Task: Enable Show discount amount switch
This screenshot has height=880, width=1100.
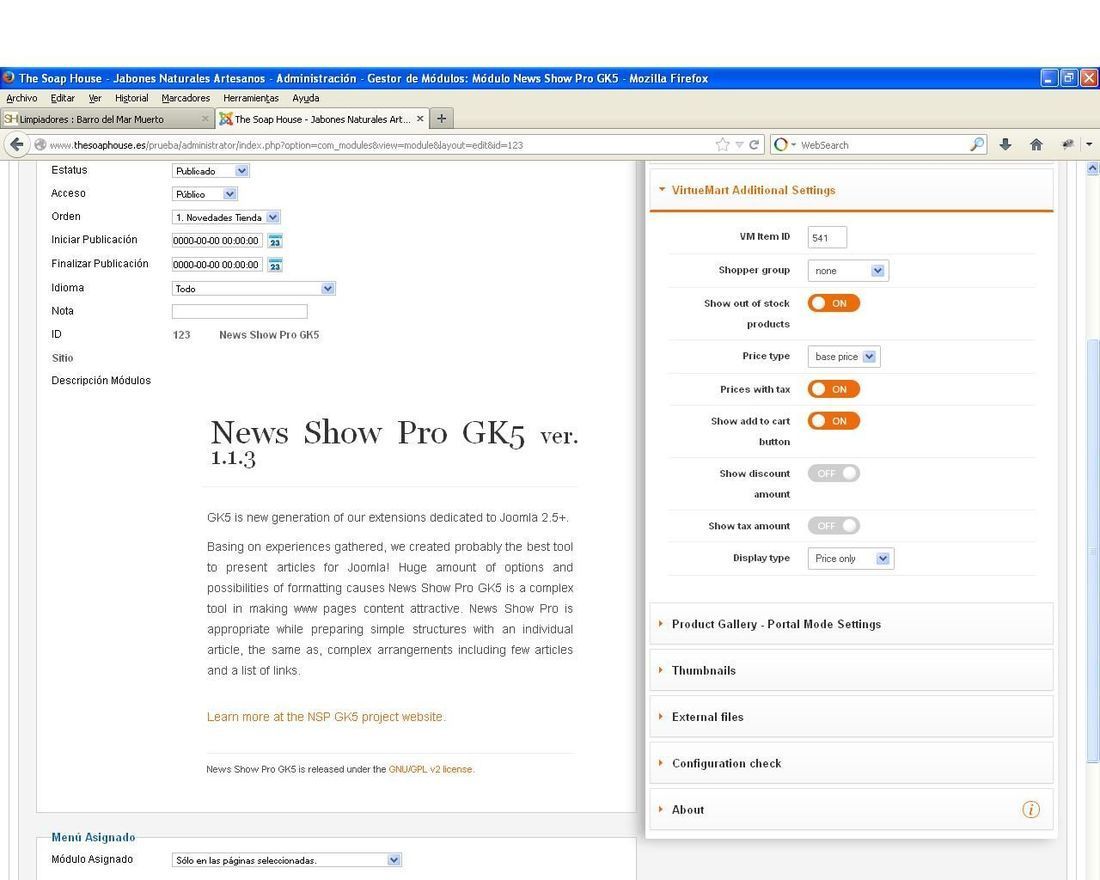Action: click(x=833, y=474)
